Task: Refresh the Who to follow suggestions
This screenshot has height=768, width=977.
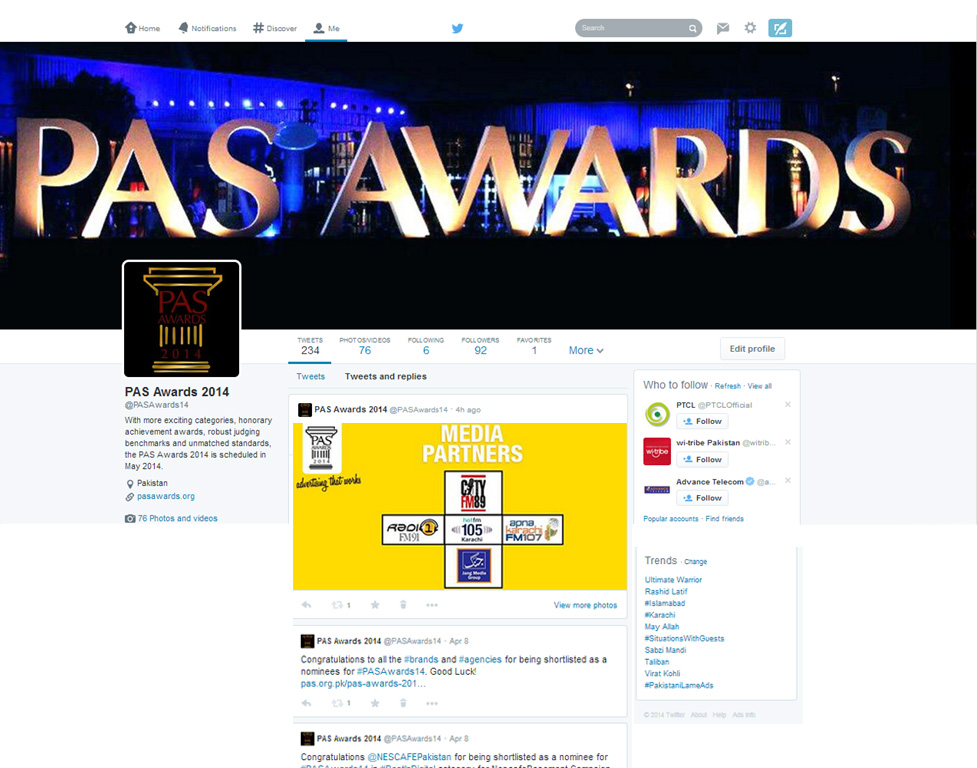Action: click(x=728, y=386)
